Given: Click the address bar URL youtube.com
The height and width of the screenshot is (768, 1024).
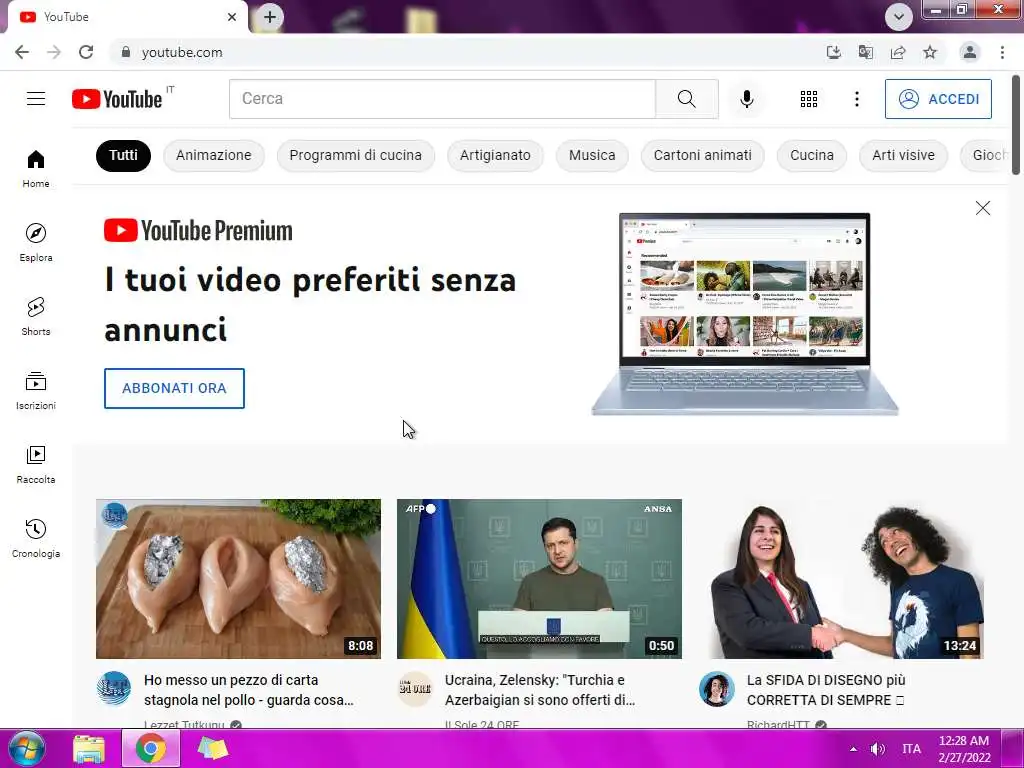Looking at the screenshot, I should pyautogui.click(x=182, y=52).
